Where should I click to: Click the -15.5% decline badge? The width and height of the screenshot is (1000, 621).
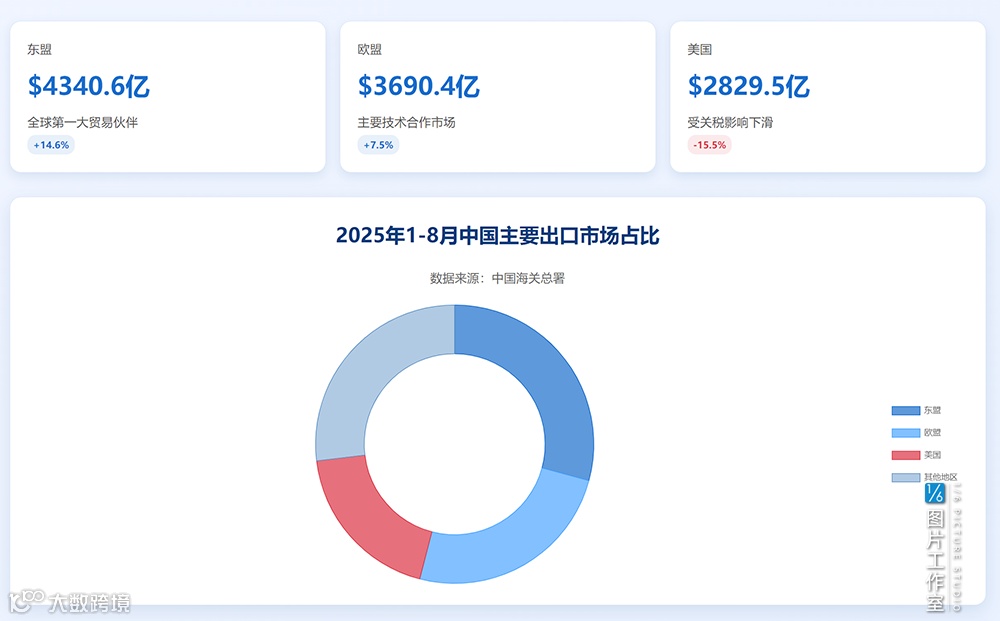coord(710,145)
